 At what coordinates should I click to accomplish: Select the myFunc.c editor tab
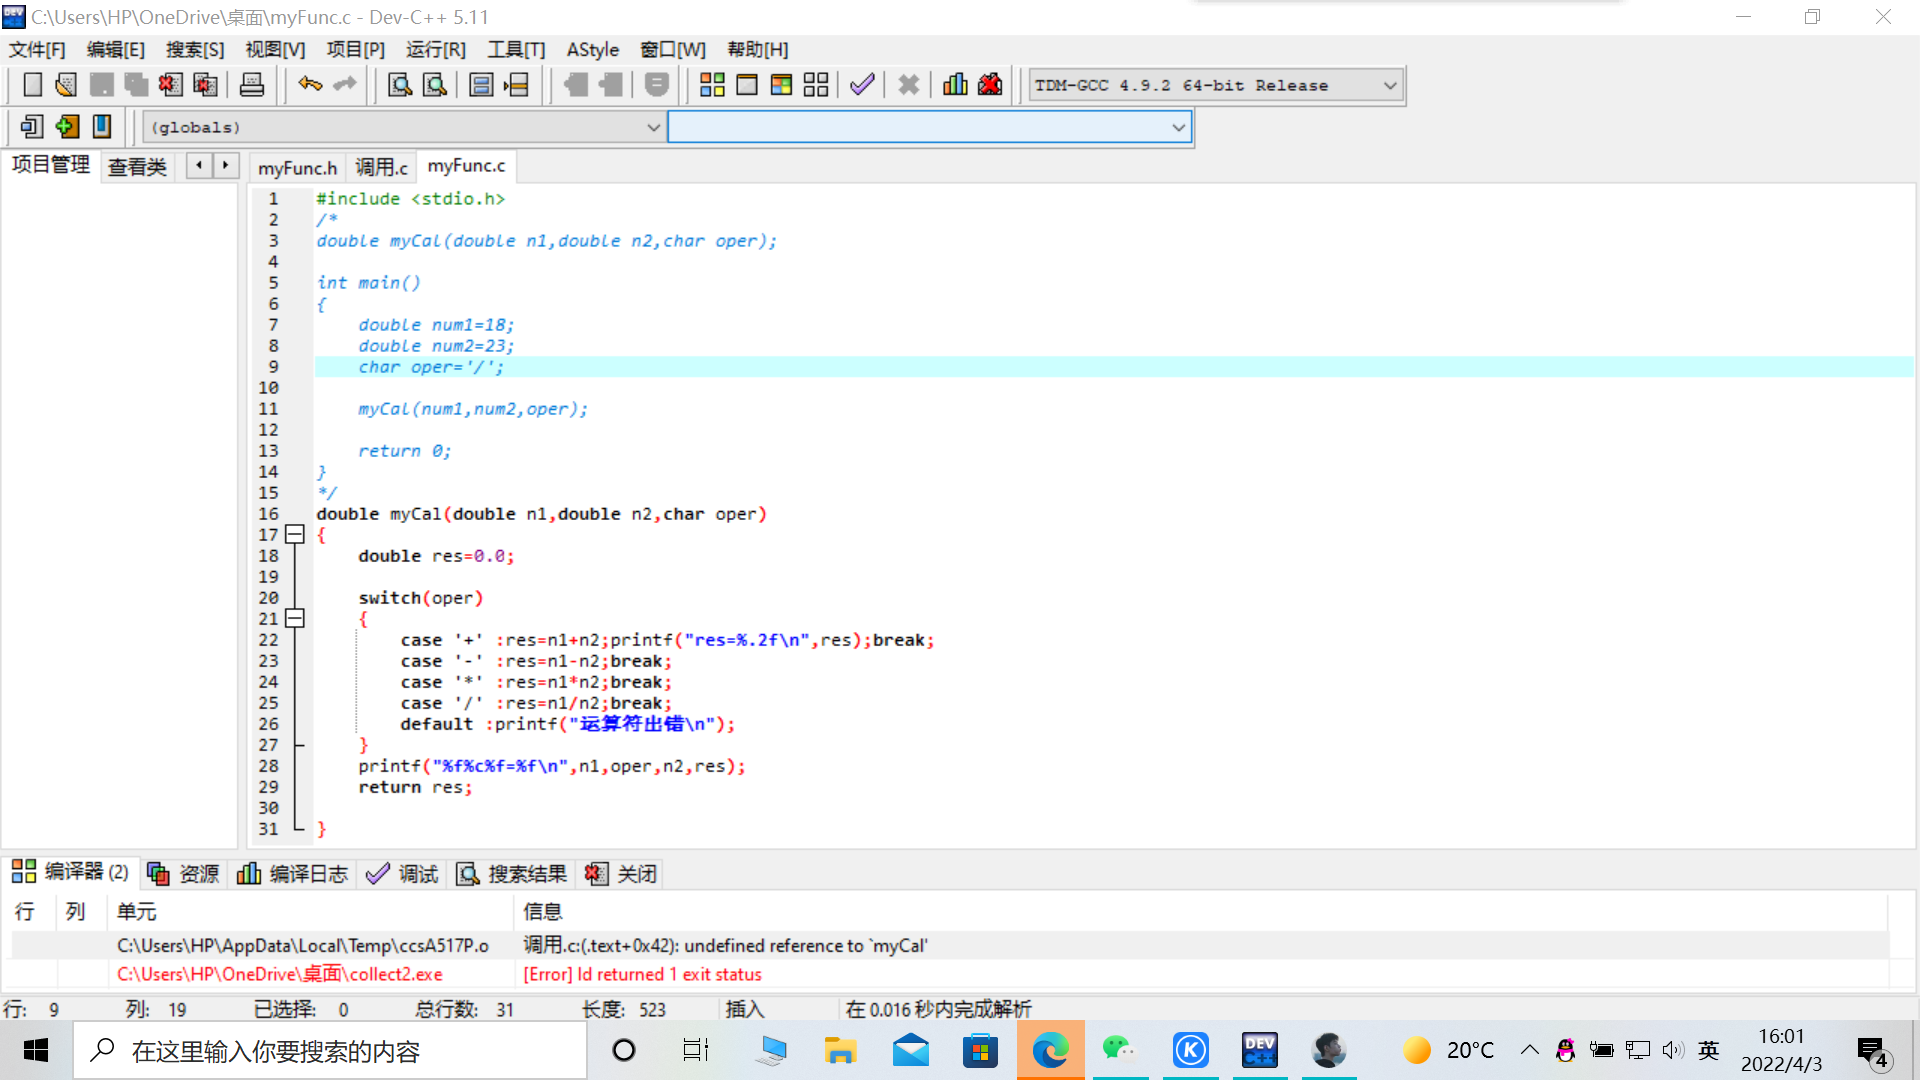pos(467,166)
